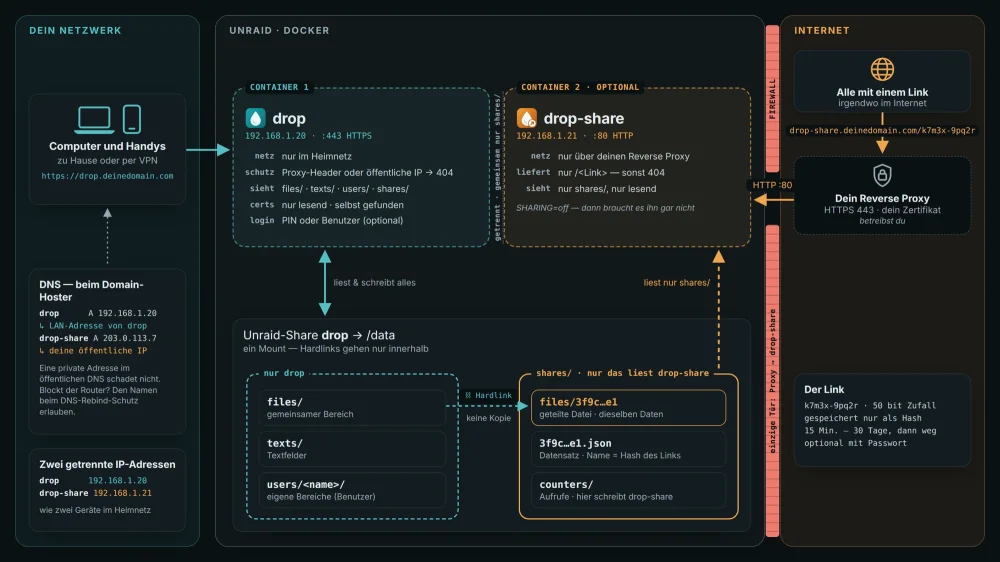The width and height of the screenshot is (1000, 562).
Task: Select the counters/ Aufrufe box
Action: [x=628, y=490]
